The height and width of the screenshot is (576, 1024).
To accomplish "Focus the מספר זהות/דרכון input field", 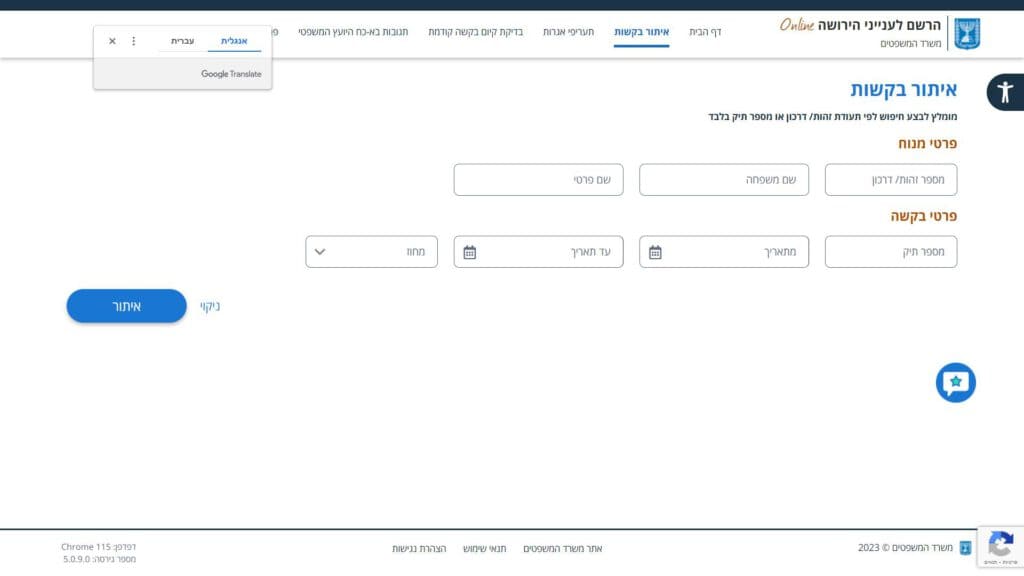I will tap(890, 180).
